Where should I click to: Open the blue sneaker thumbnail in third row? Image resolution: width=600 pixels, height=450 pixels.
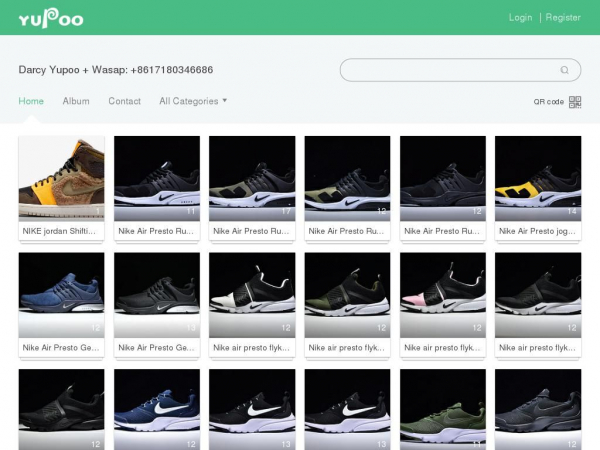[157, 409]
